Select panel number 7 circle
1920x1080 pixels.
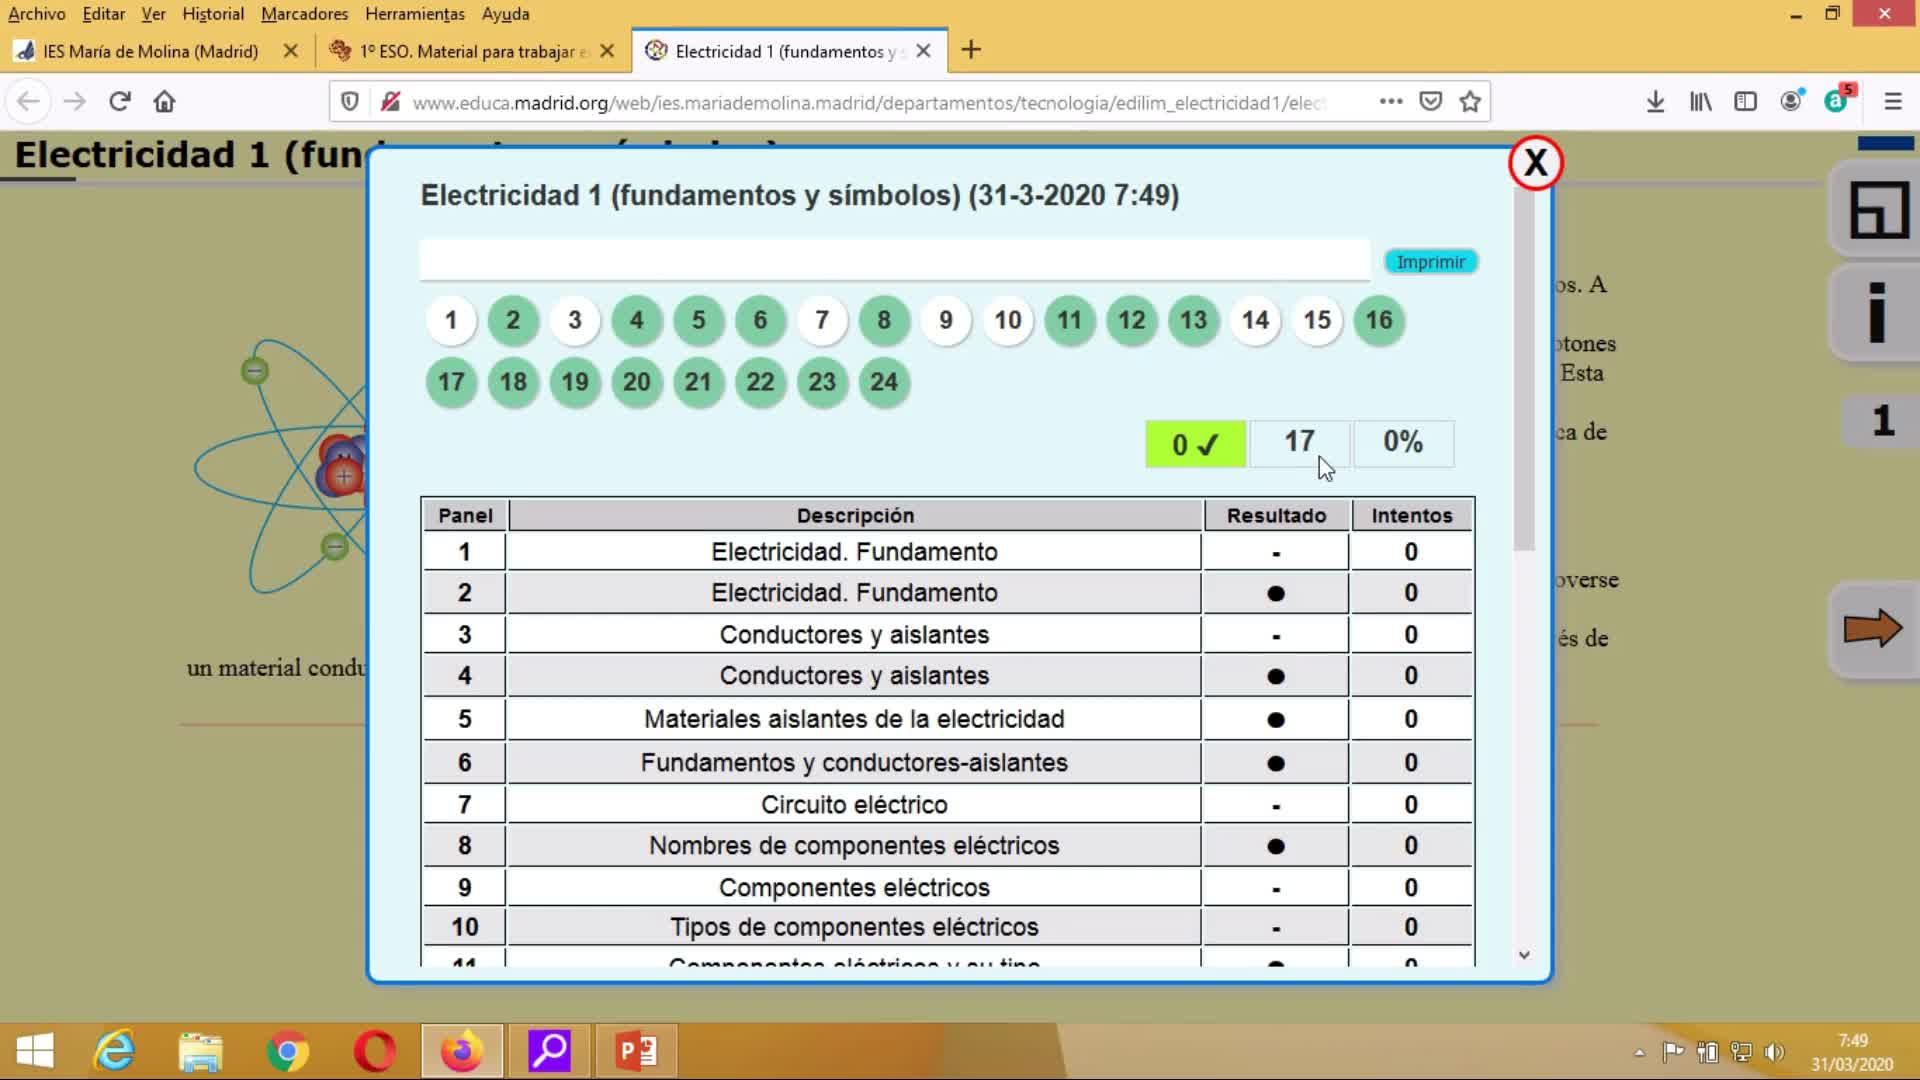(822, 320)
